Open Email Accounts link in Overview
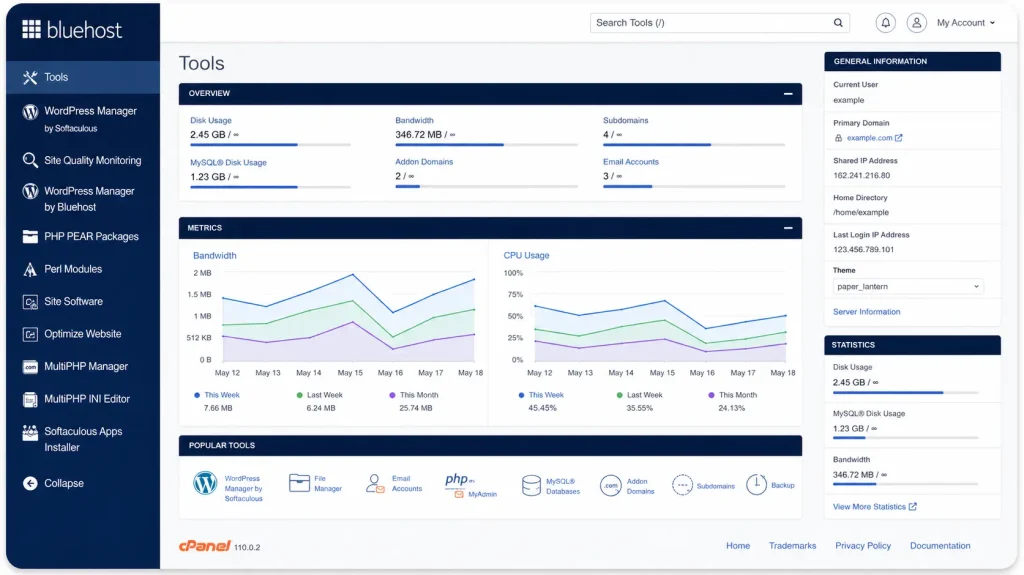Image resolution: width=1024 pixels, height=575 pixels. pyautogui.click(x=631, y=161)
